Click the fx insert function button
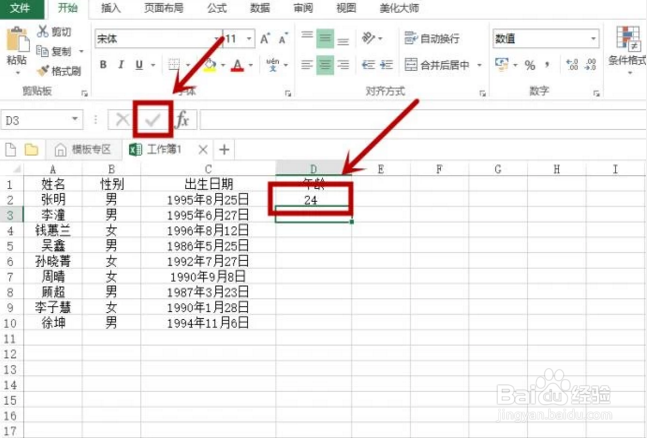 [x=183, y=120]
